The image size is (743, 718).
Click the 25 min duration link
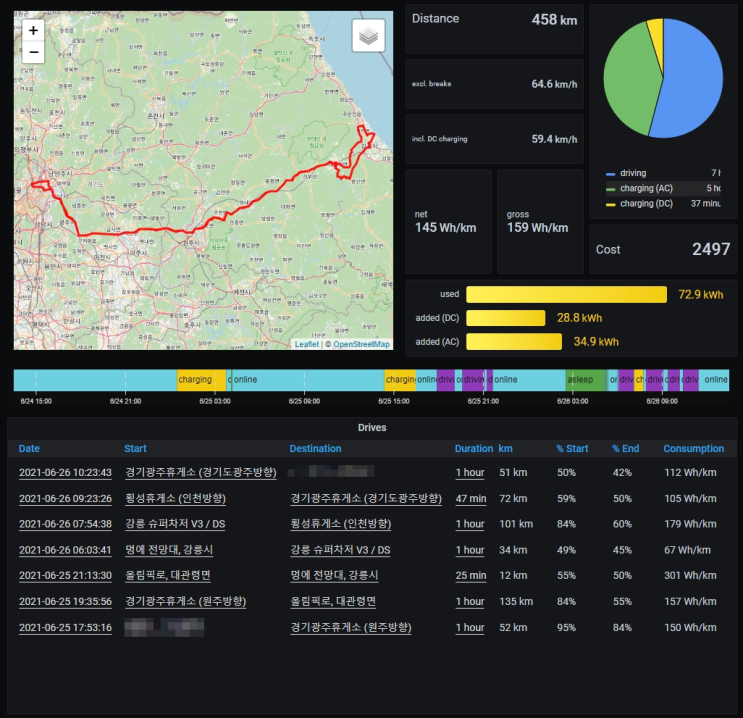coord(471,576)
